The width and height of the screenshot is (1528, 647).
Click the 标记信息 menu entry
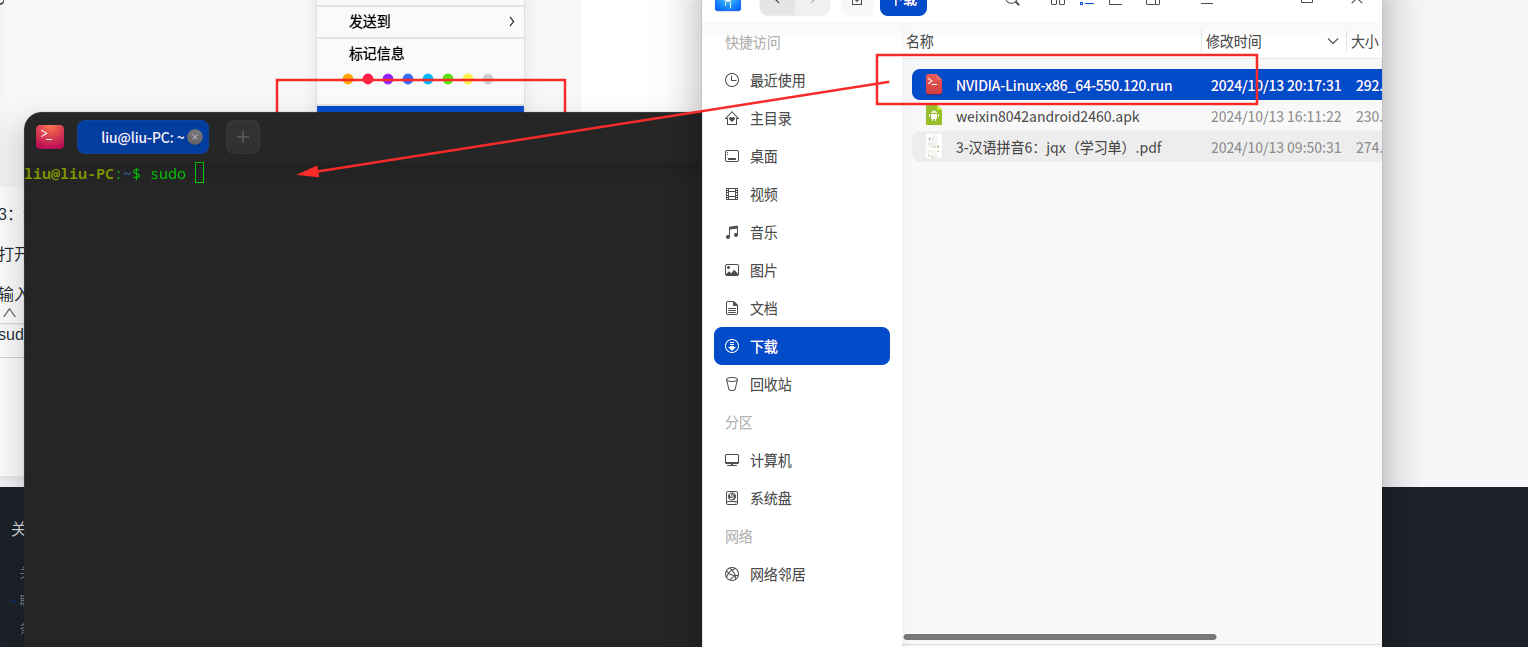coord(377,53)
